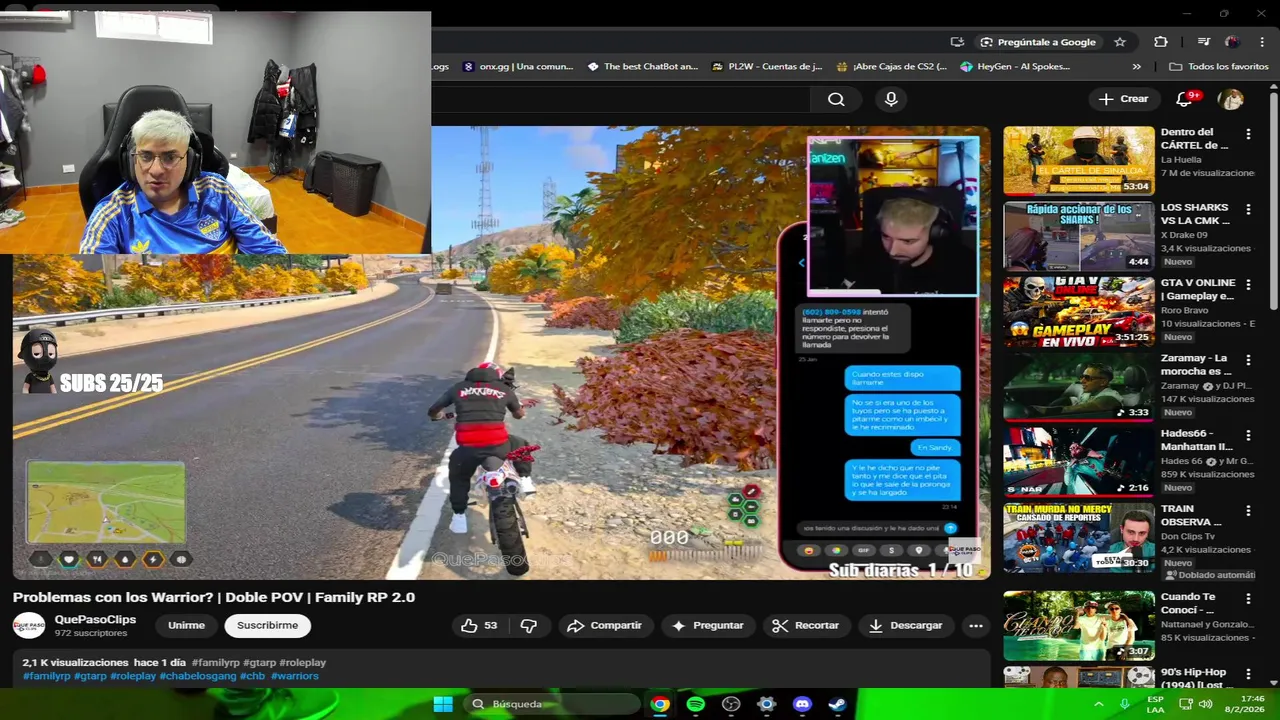Click the Compartir button

[604, 625]
